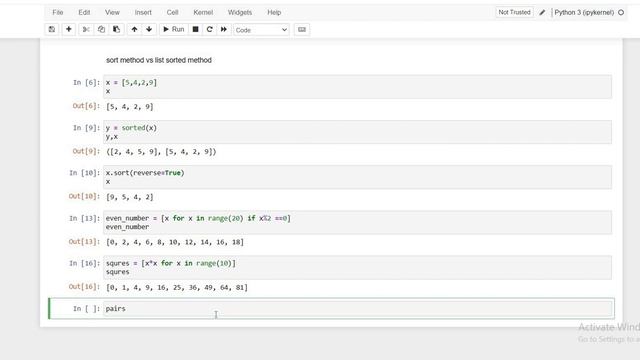
Task: Open the command palette keyboard icon
Action: click(x=302, y=29)
